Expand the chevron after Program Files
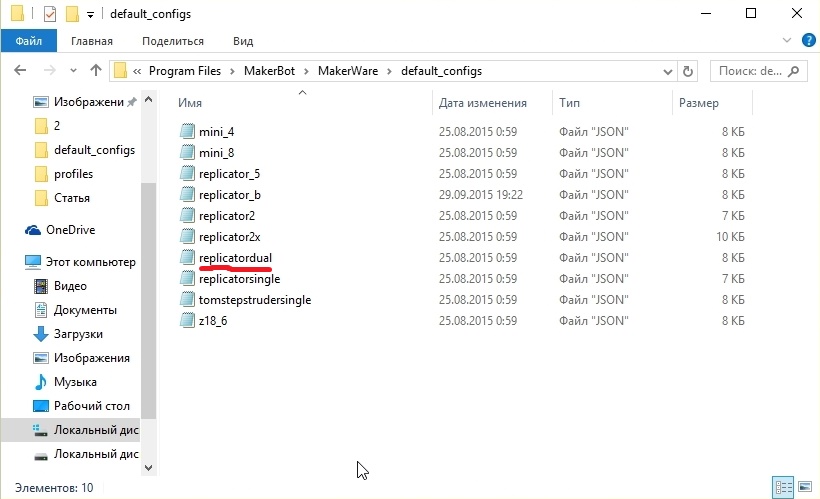820x499 pixels. (x=232, y=71)
